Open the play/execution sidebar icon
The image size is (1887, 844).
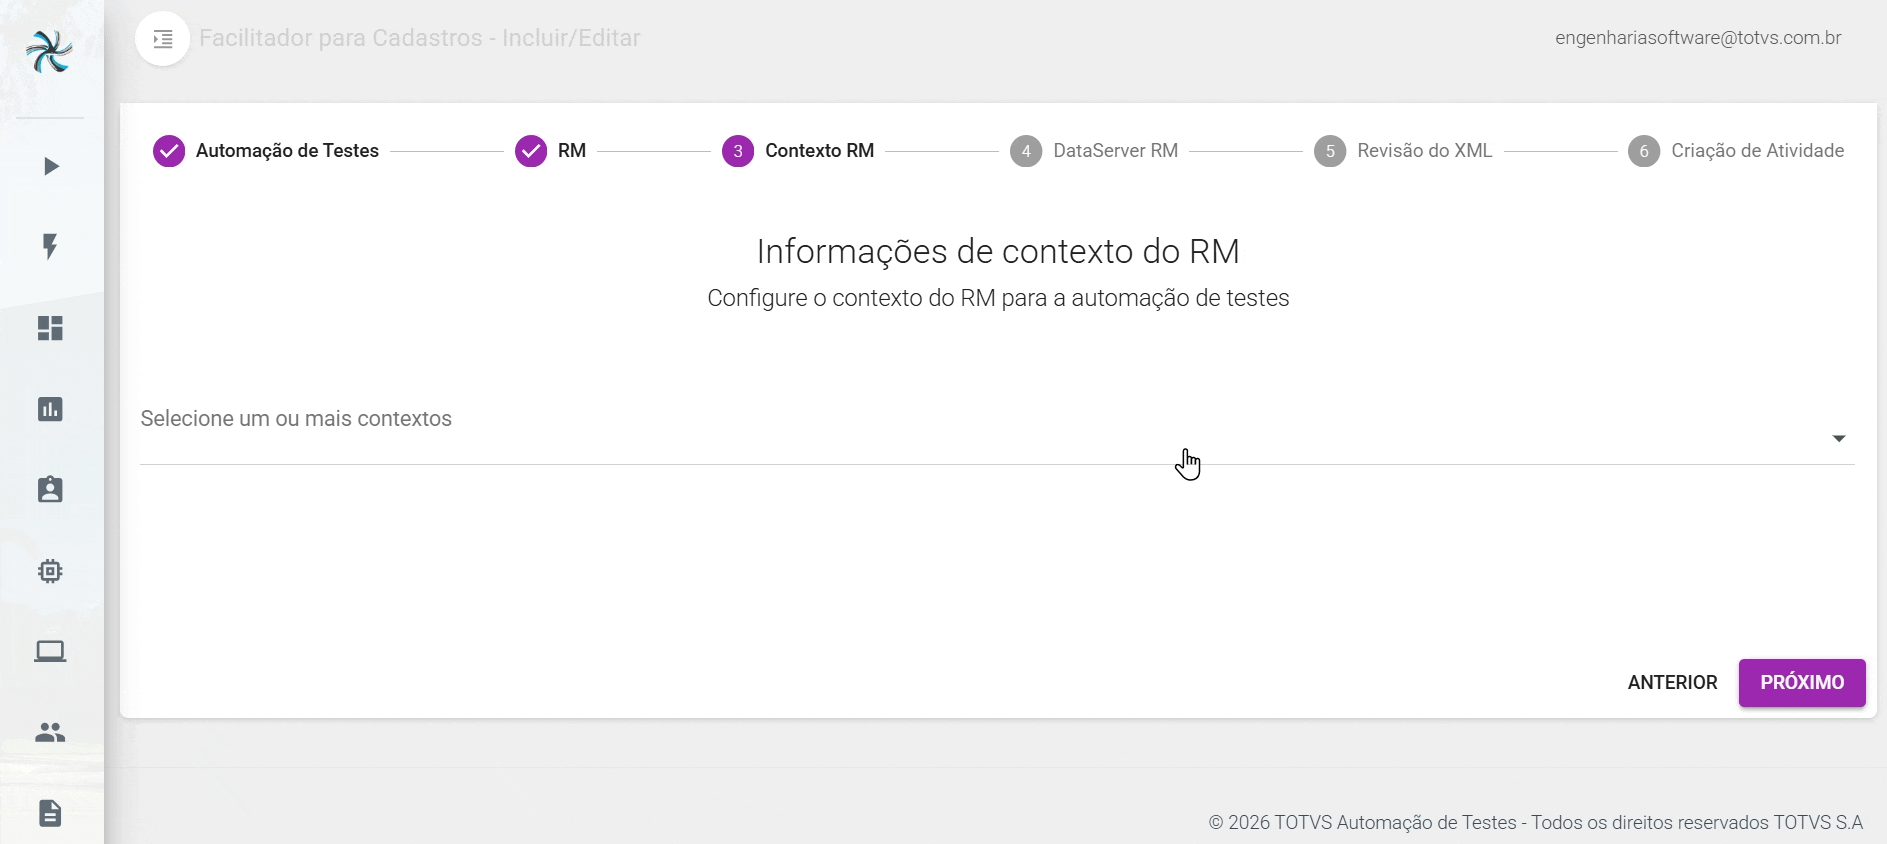click(x=51, y=166)
